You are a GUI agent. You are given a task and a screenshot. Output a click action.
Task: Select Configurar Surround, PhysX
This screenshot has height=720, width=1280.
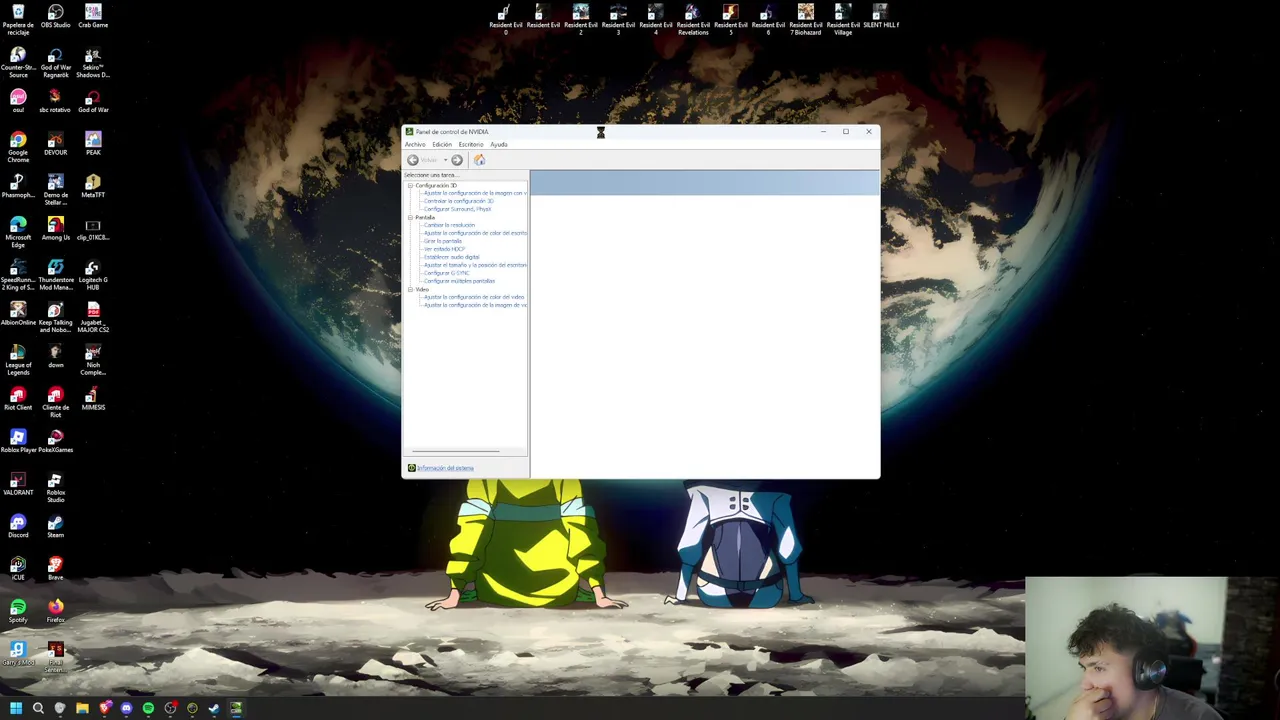(x=457, y=209)
